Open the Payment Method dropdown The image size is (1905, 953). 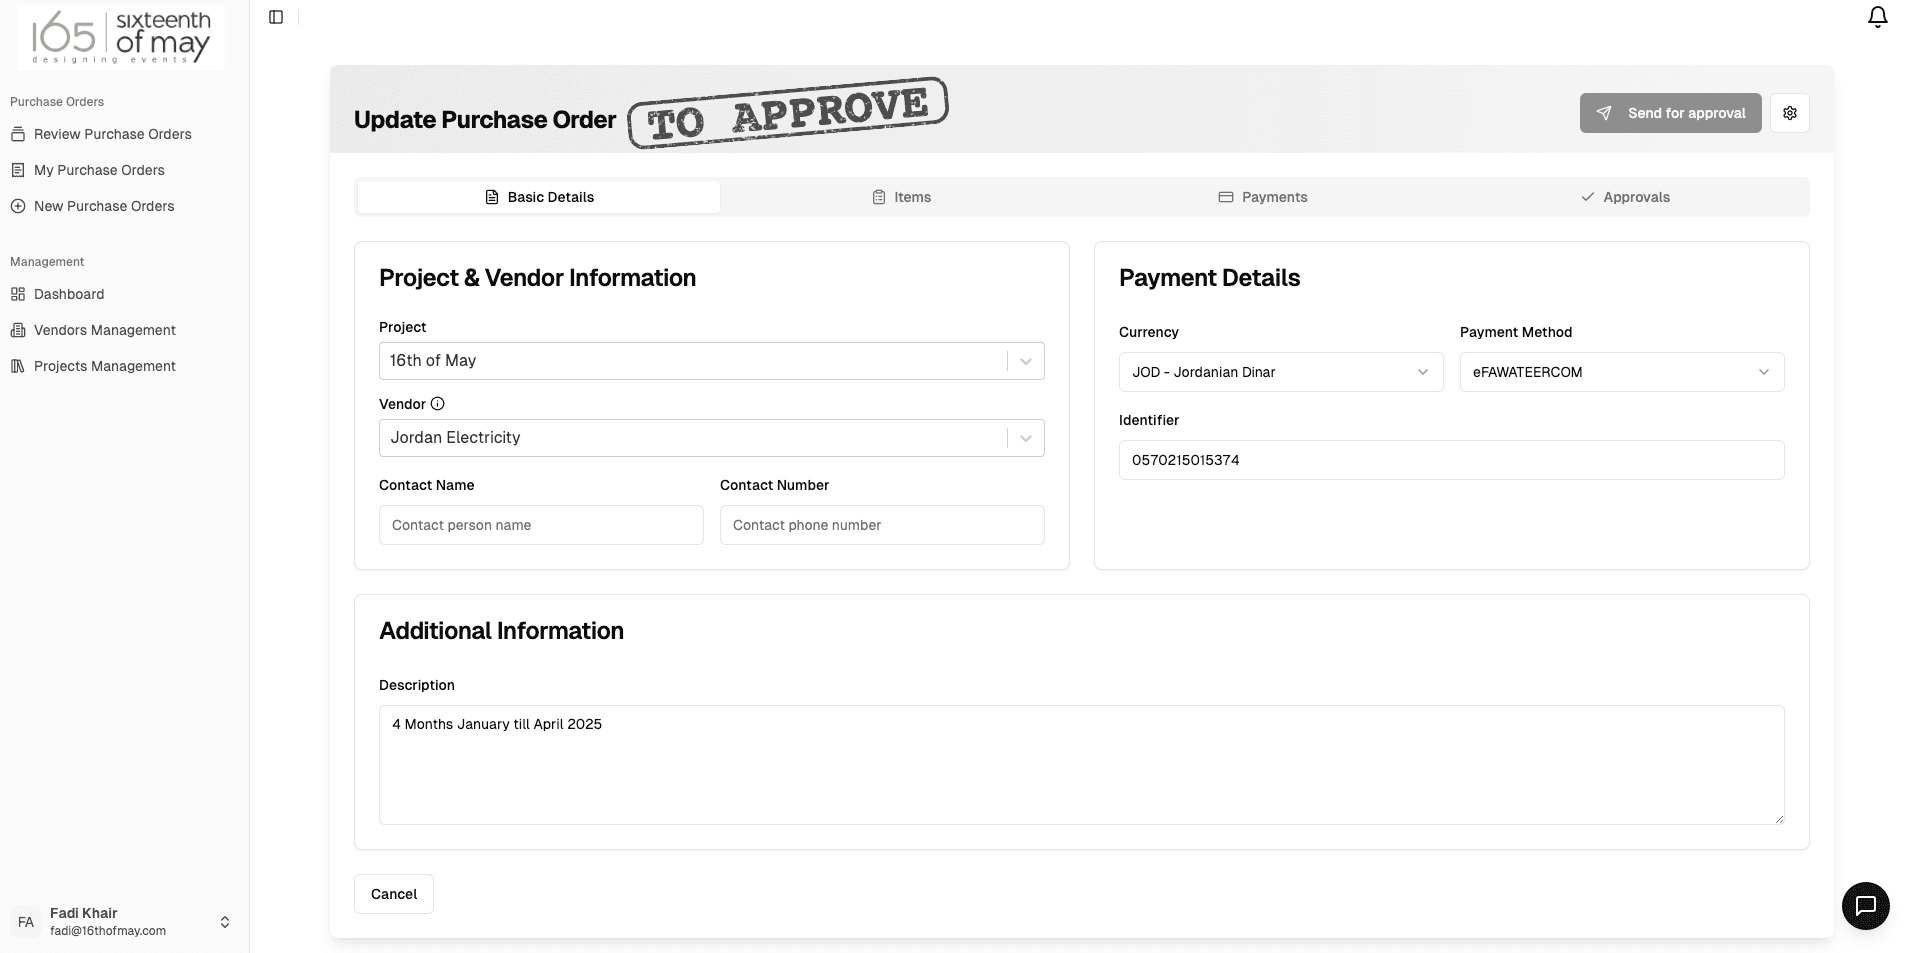pyautogui.click(x=1621, y=372)
